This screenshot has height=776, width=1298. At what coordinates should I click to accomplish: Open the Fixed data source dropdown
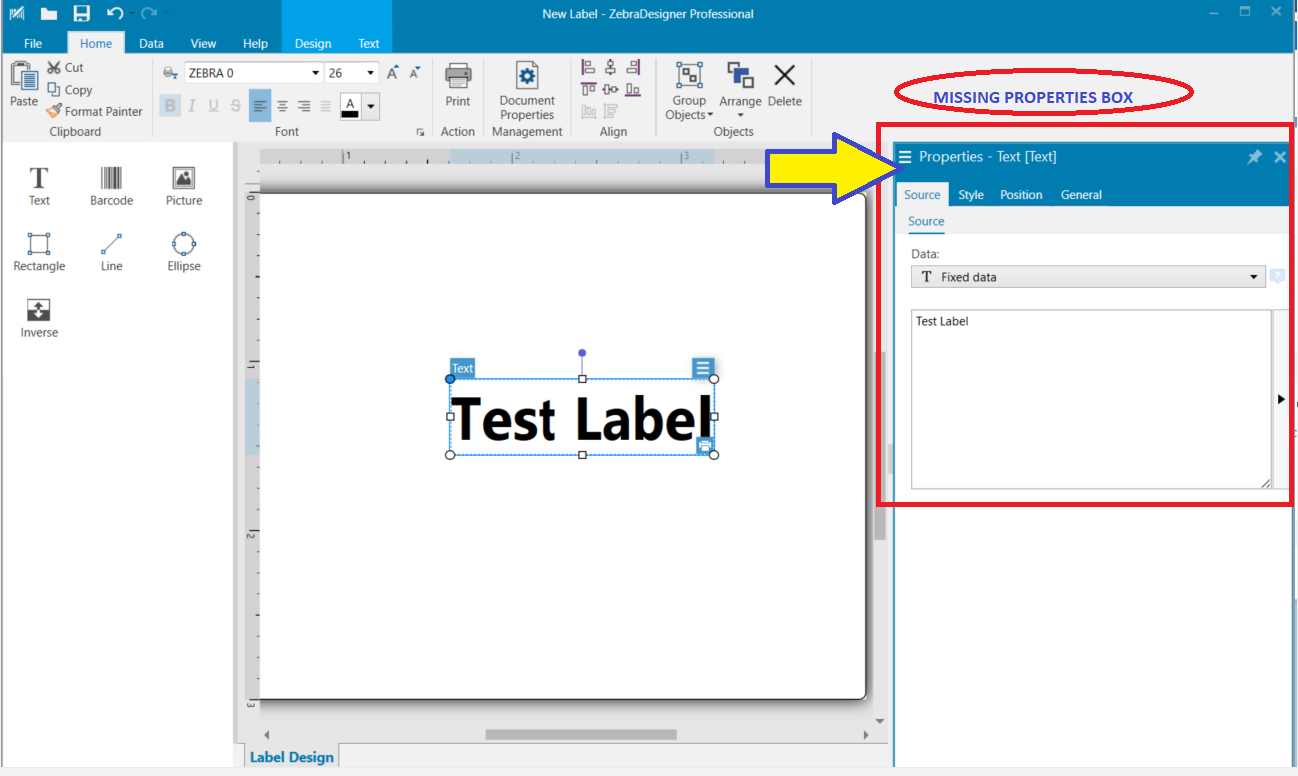click(1254, 277)
